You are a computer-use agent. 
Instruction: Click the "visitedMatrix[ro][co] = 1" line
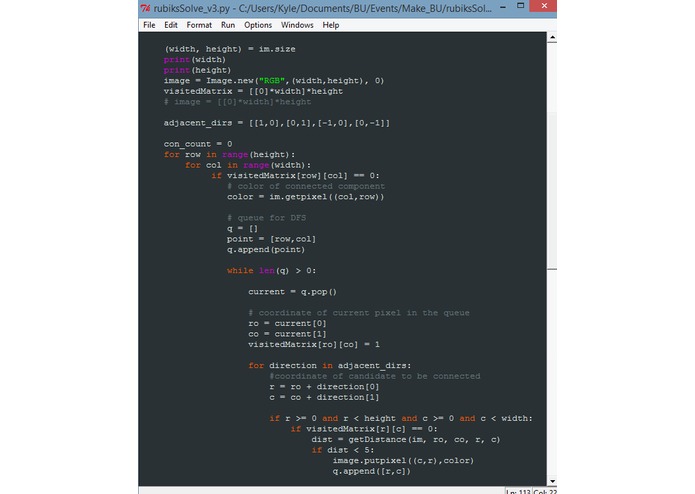(314, 345)
